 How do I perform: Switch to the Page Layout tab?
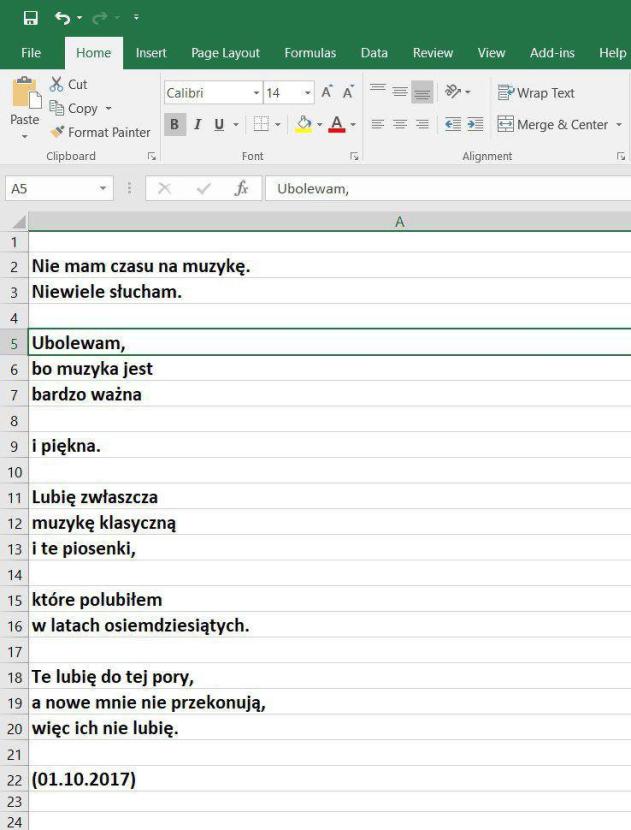(225, 53)
